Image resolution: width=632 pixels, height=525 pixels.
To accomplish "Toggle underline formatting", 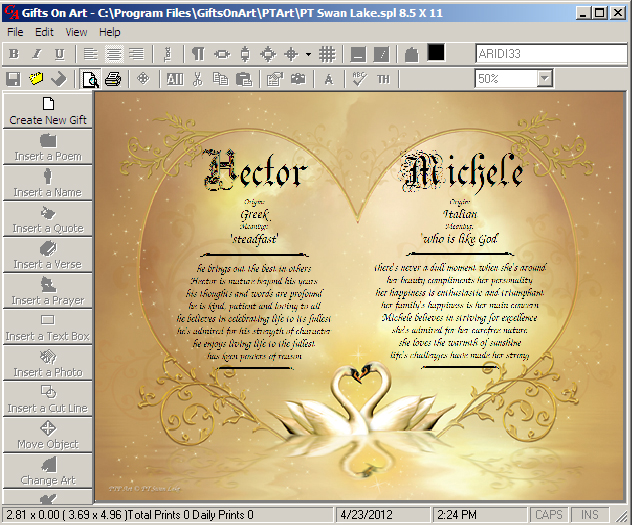I will tap(60, 54).
